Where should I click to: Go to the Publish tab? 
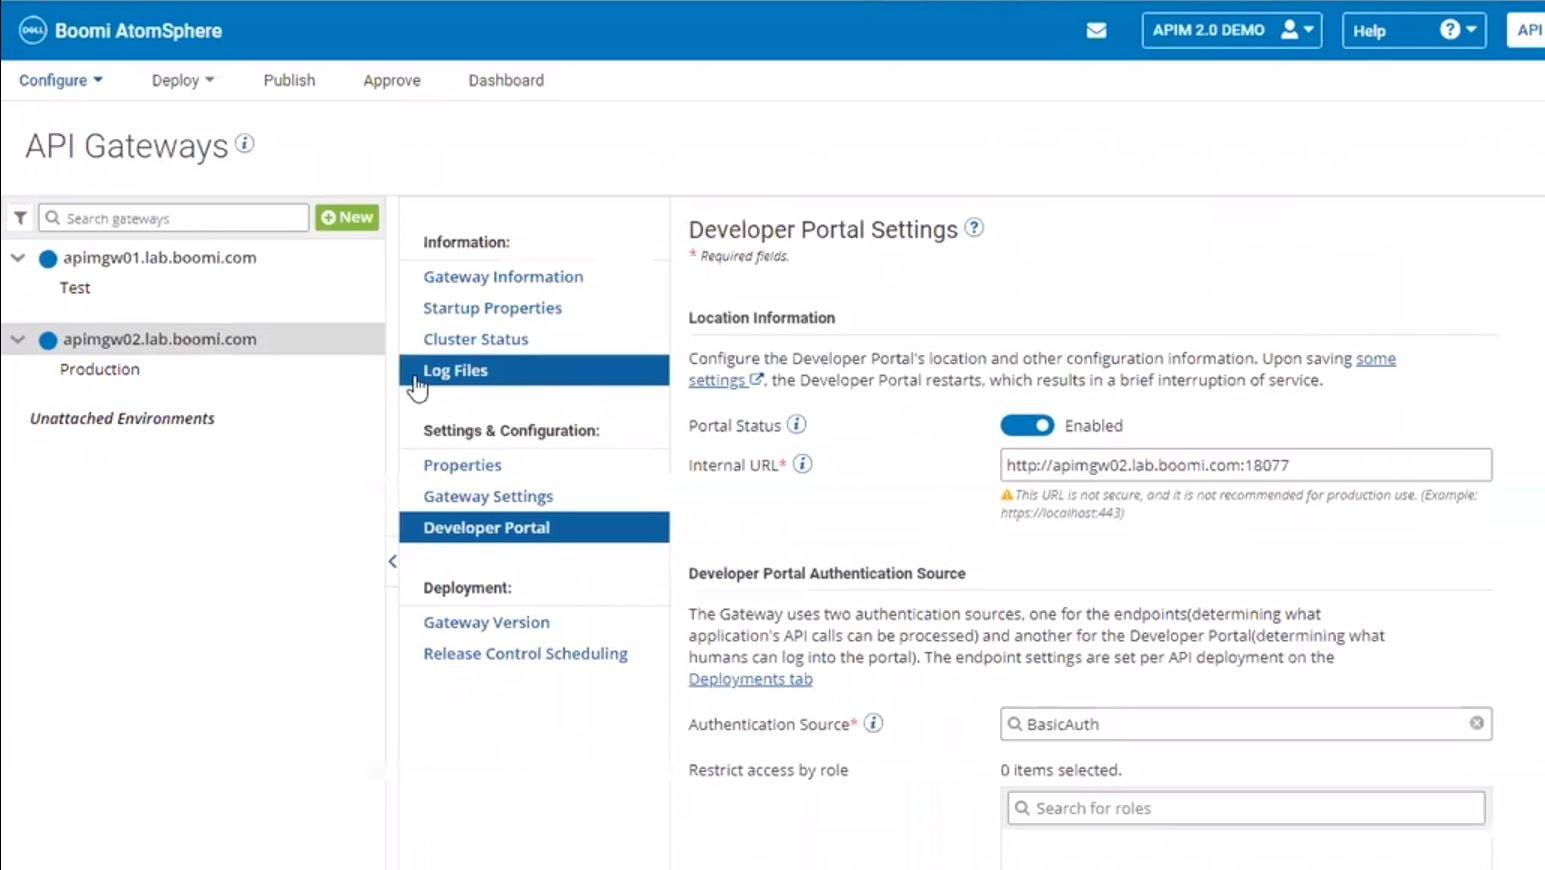(289, 80)
